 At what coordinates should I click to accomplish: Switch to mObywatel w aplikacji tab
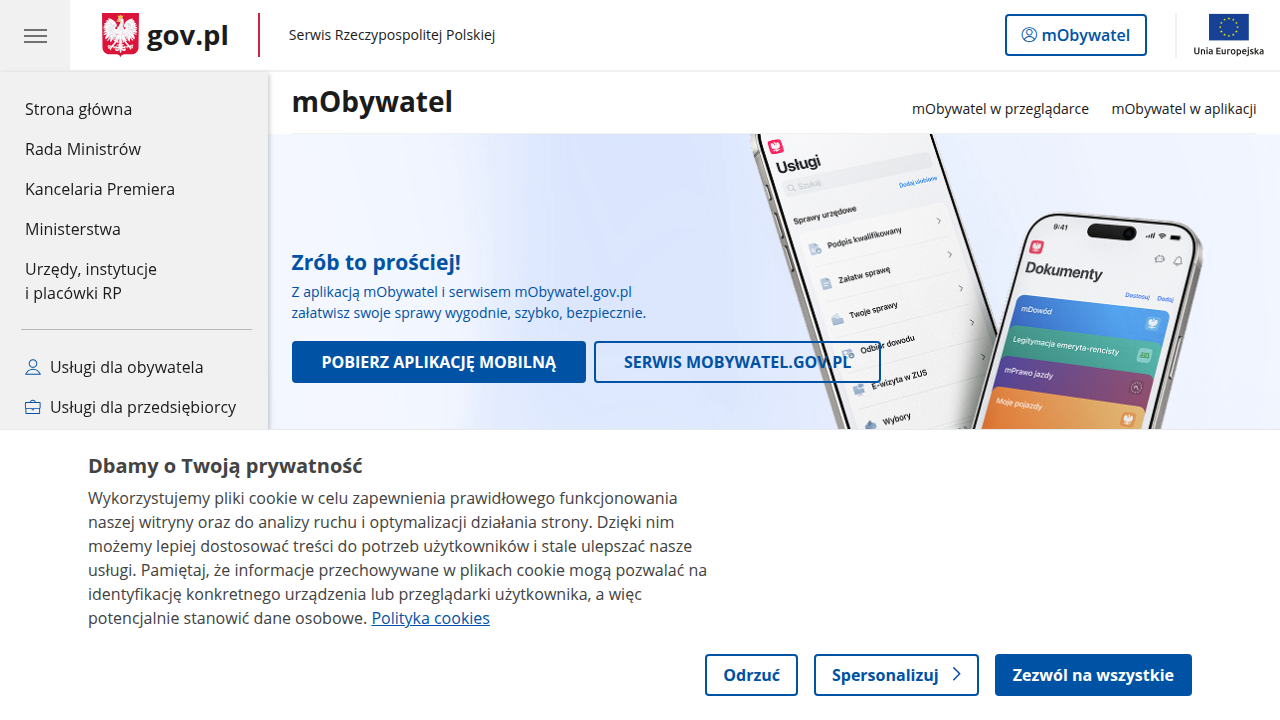[1184, 109]
